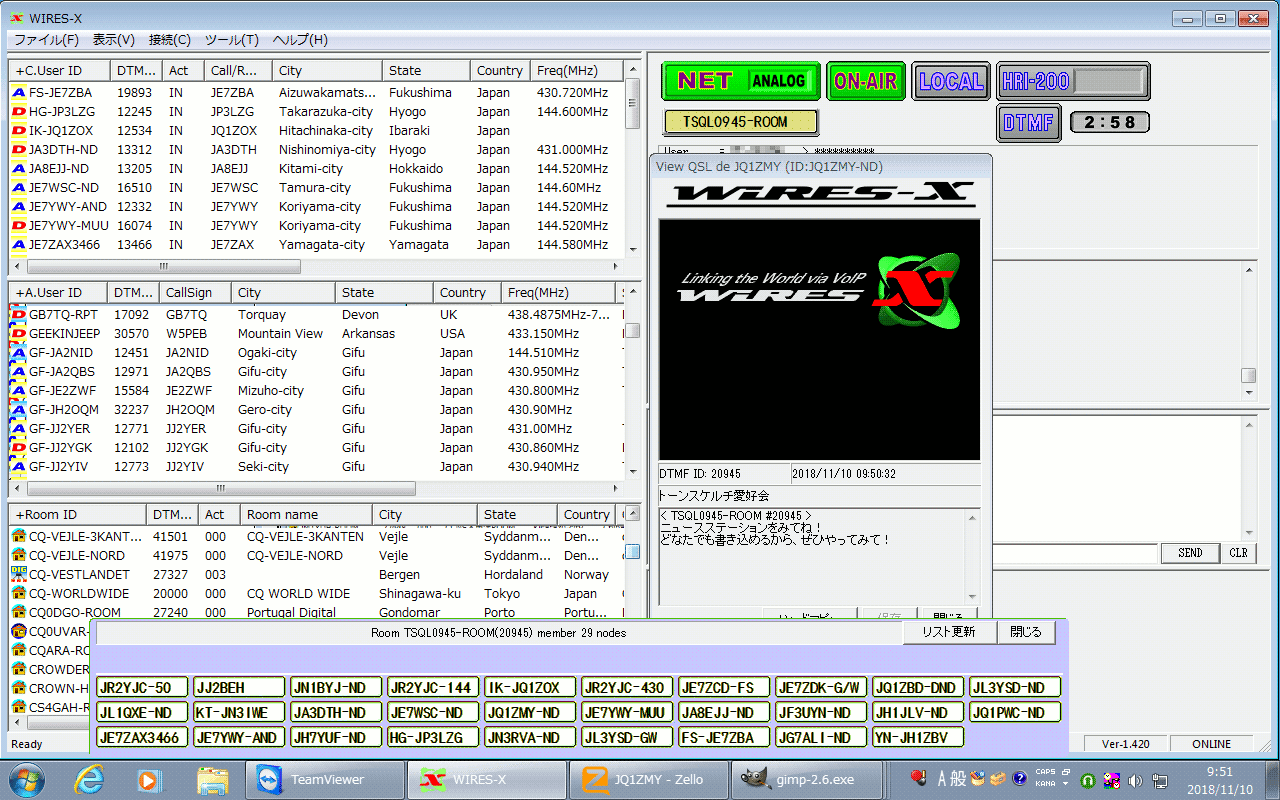Select member node YN-JH1ZBV
Image resolution: width=1280 pixels, height=800 pixels.
tap(918, 738)
